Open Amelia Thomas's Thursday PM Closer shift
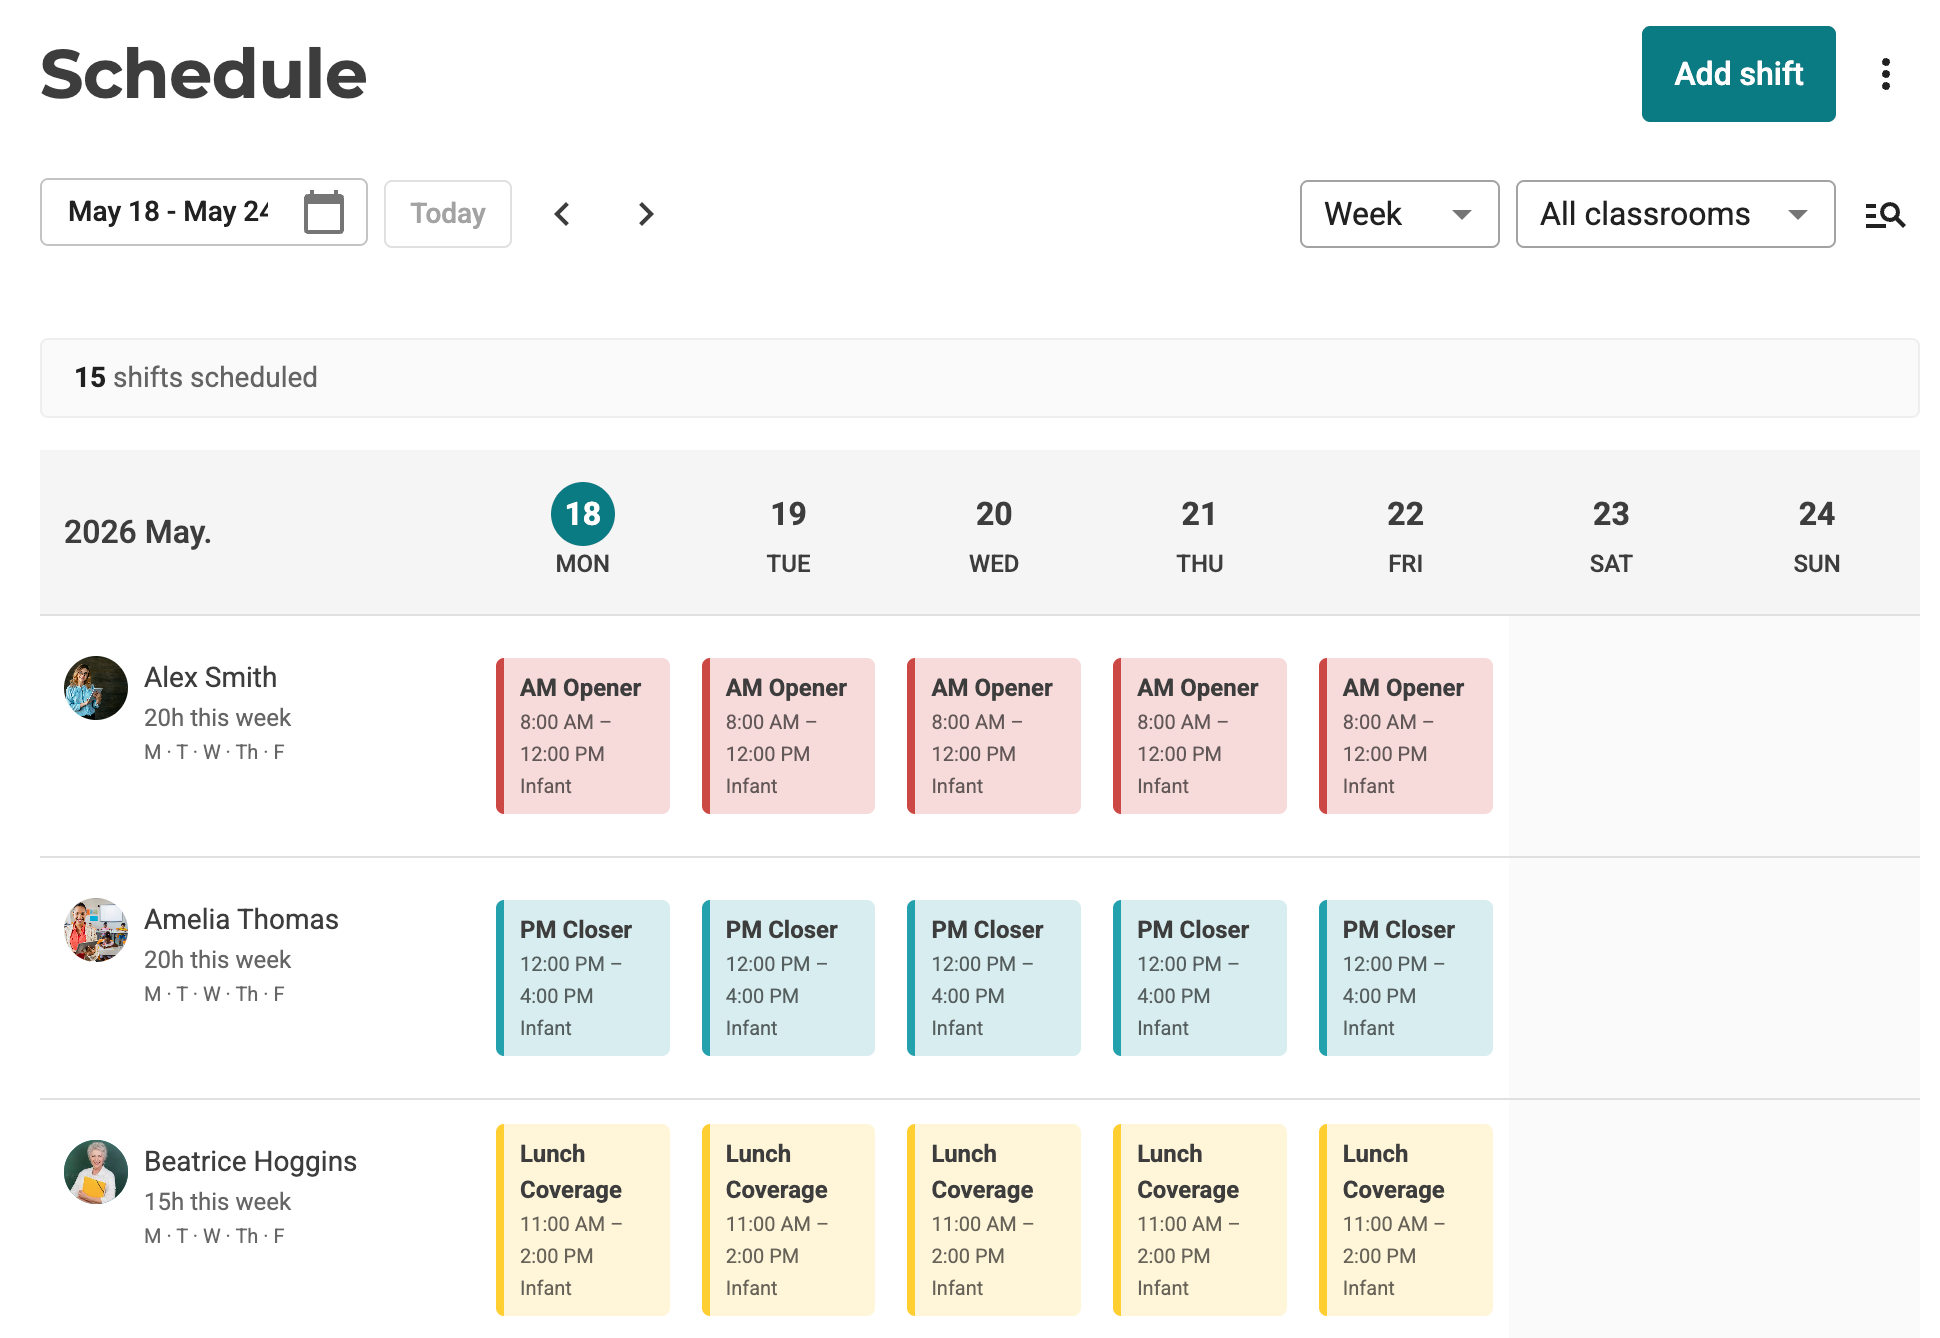 [1200, 978]
